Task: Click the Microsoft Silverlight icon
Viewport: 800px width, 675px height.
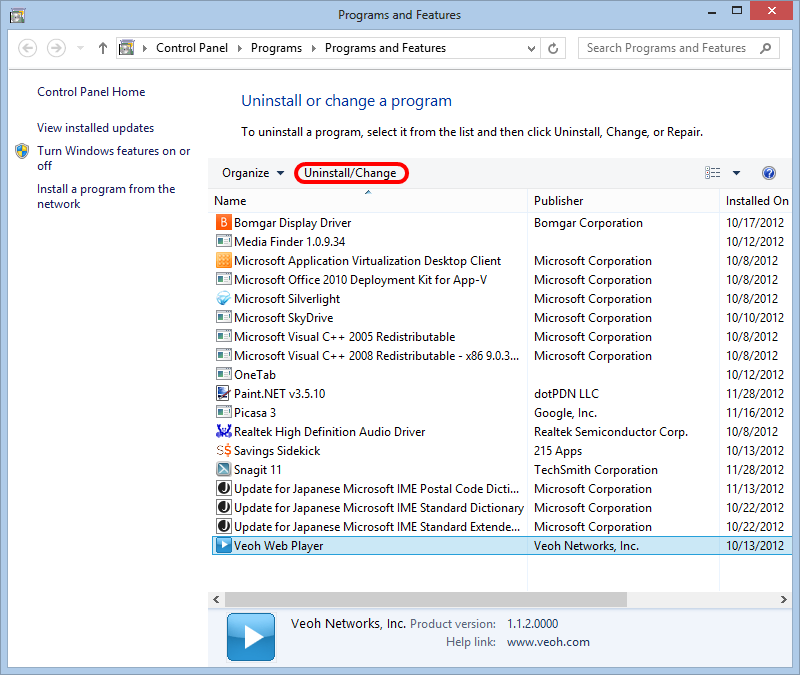Action: [x=223, y=298]
